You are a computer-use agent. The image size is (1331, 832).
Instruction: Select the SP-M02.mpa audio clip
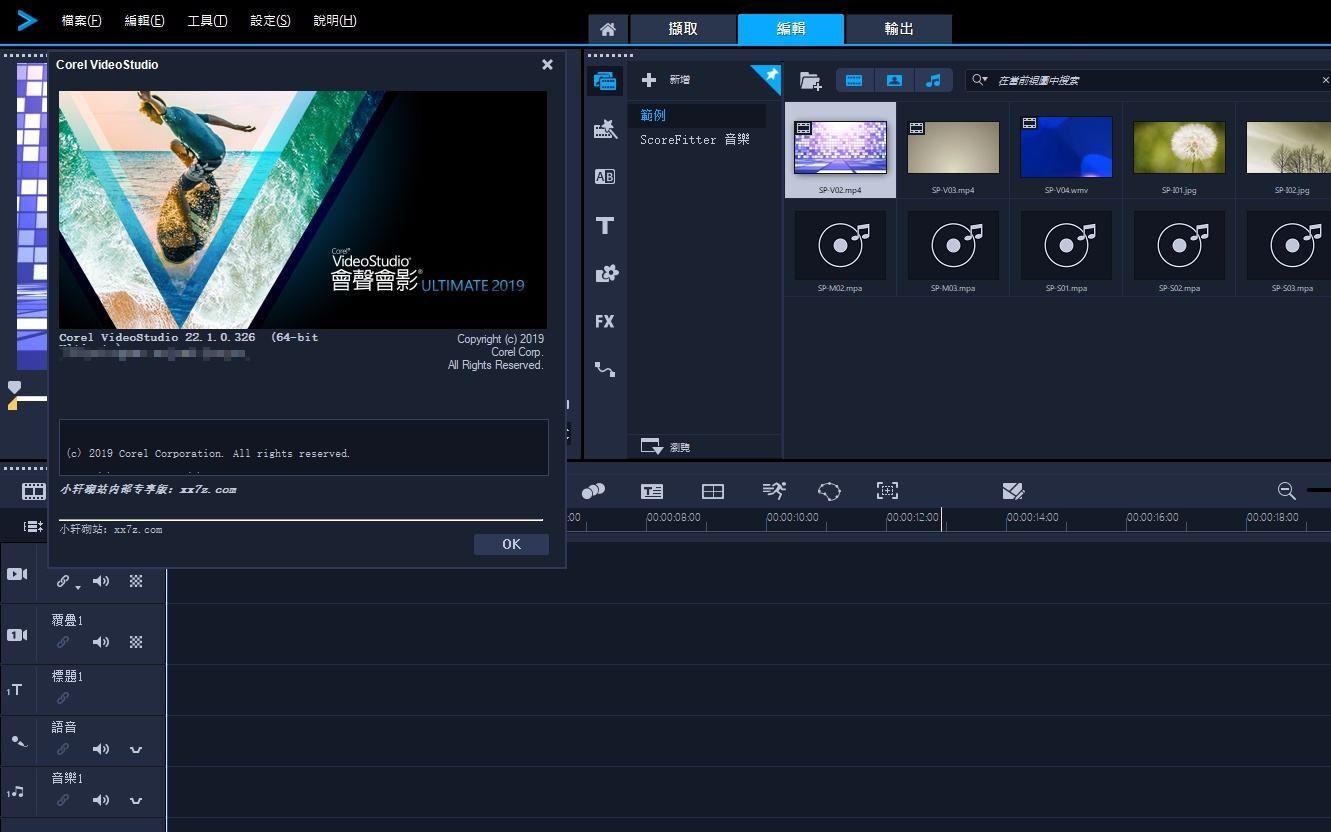(x=840, y=246)
